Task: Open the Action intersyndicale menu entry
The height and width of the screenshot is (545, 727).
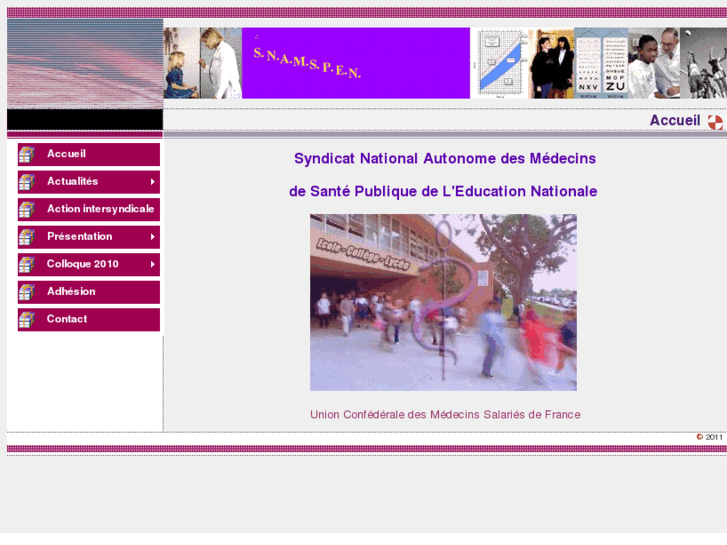Action: 89,210
